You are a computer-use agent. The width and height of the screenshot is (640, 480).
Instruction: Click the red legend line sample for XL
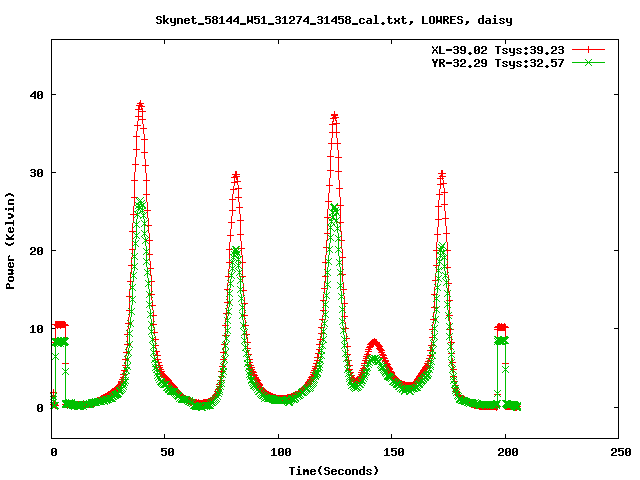click(x=588, y=50)
